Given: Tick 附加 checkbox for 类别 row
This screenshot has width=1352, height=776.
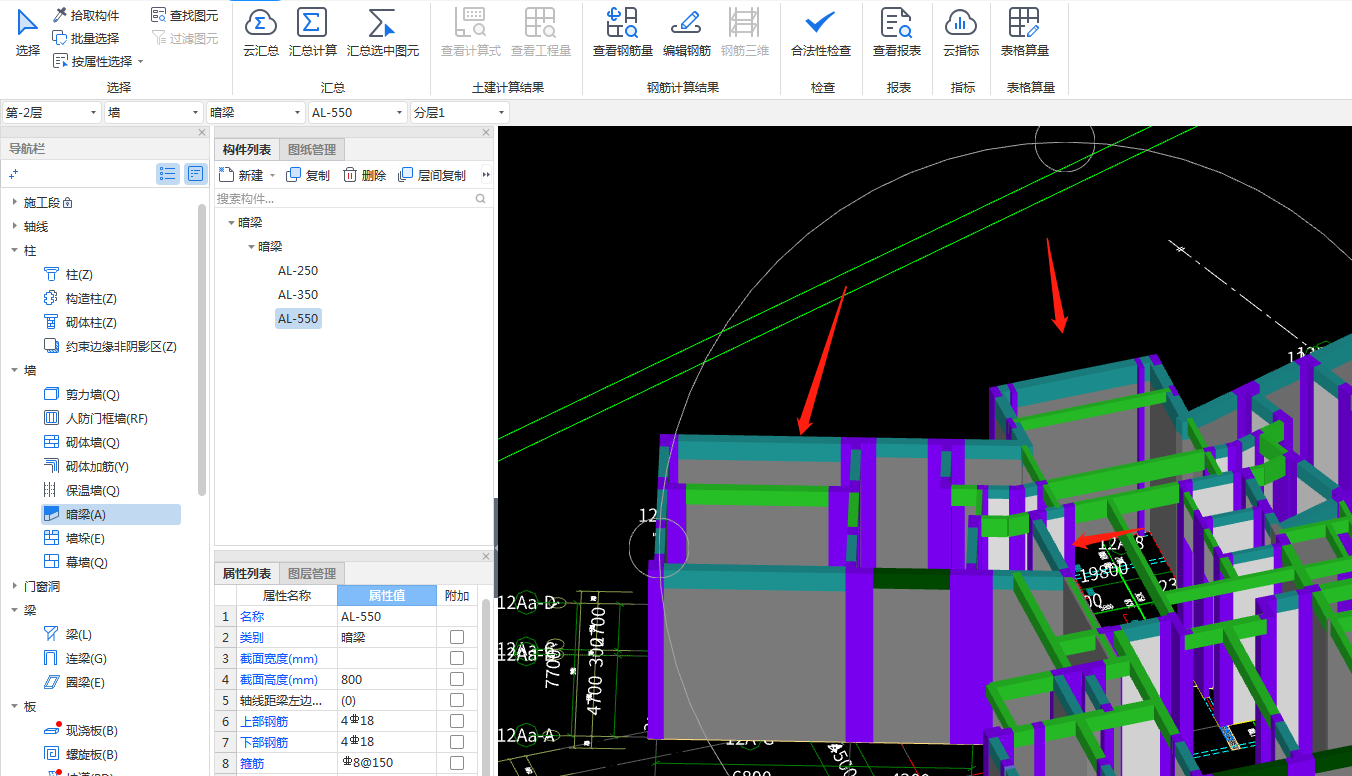Looking at the screenshot, I should [x=457, y=637].
